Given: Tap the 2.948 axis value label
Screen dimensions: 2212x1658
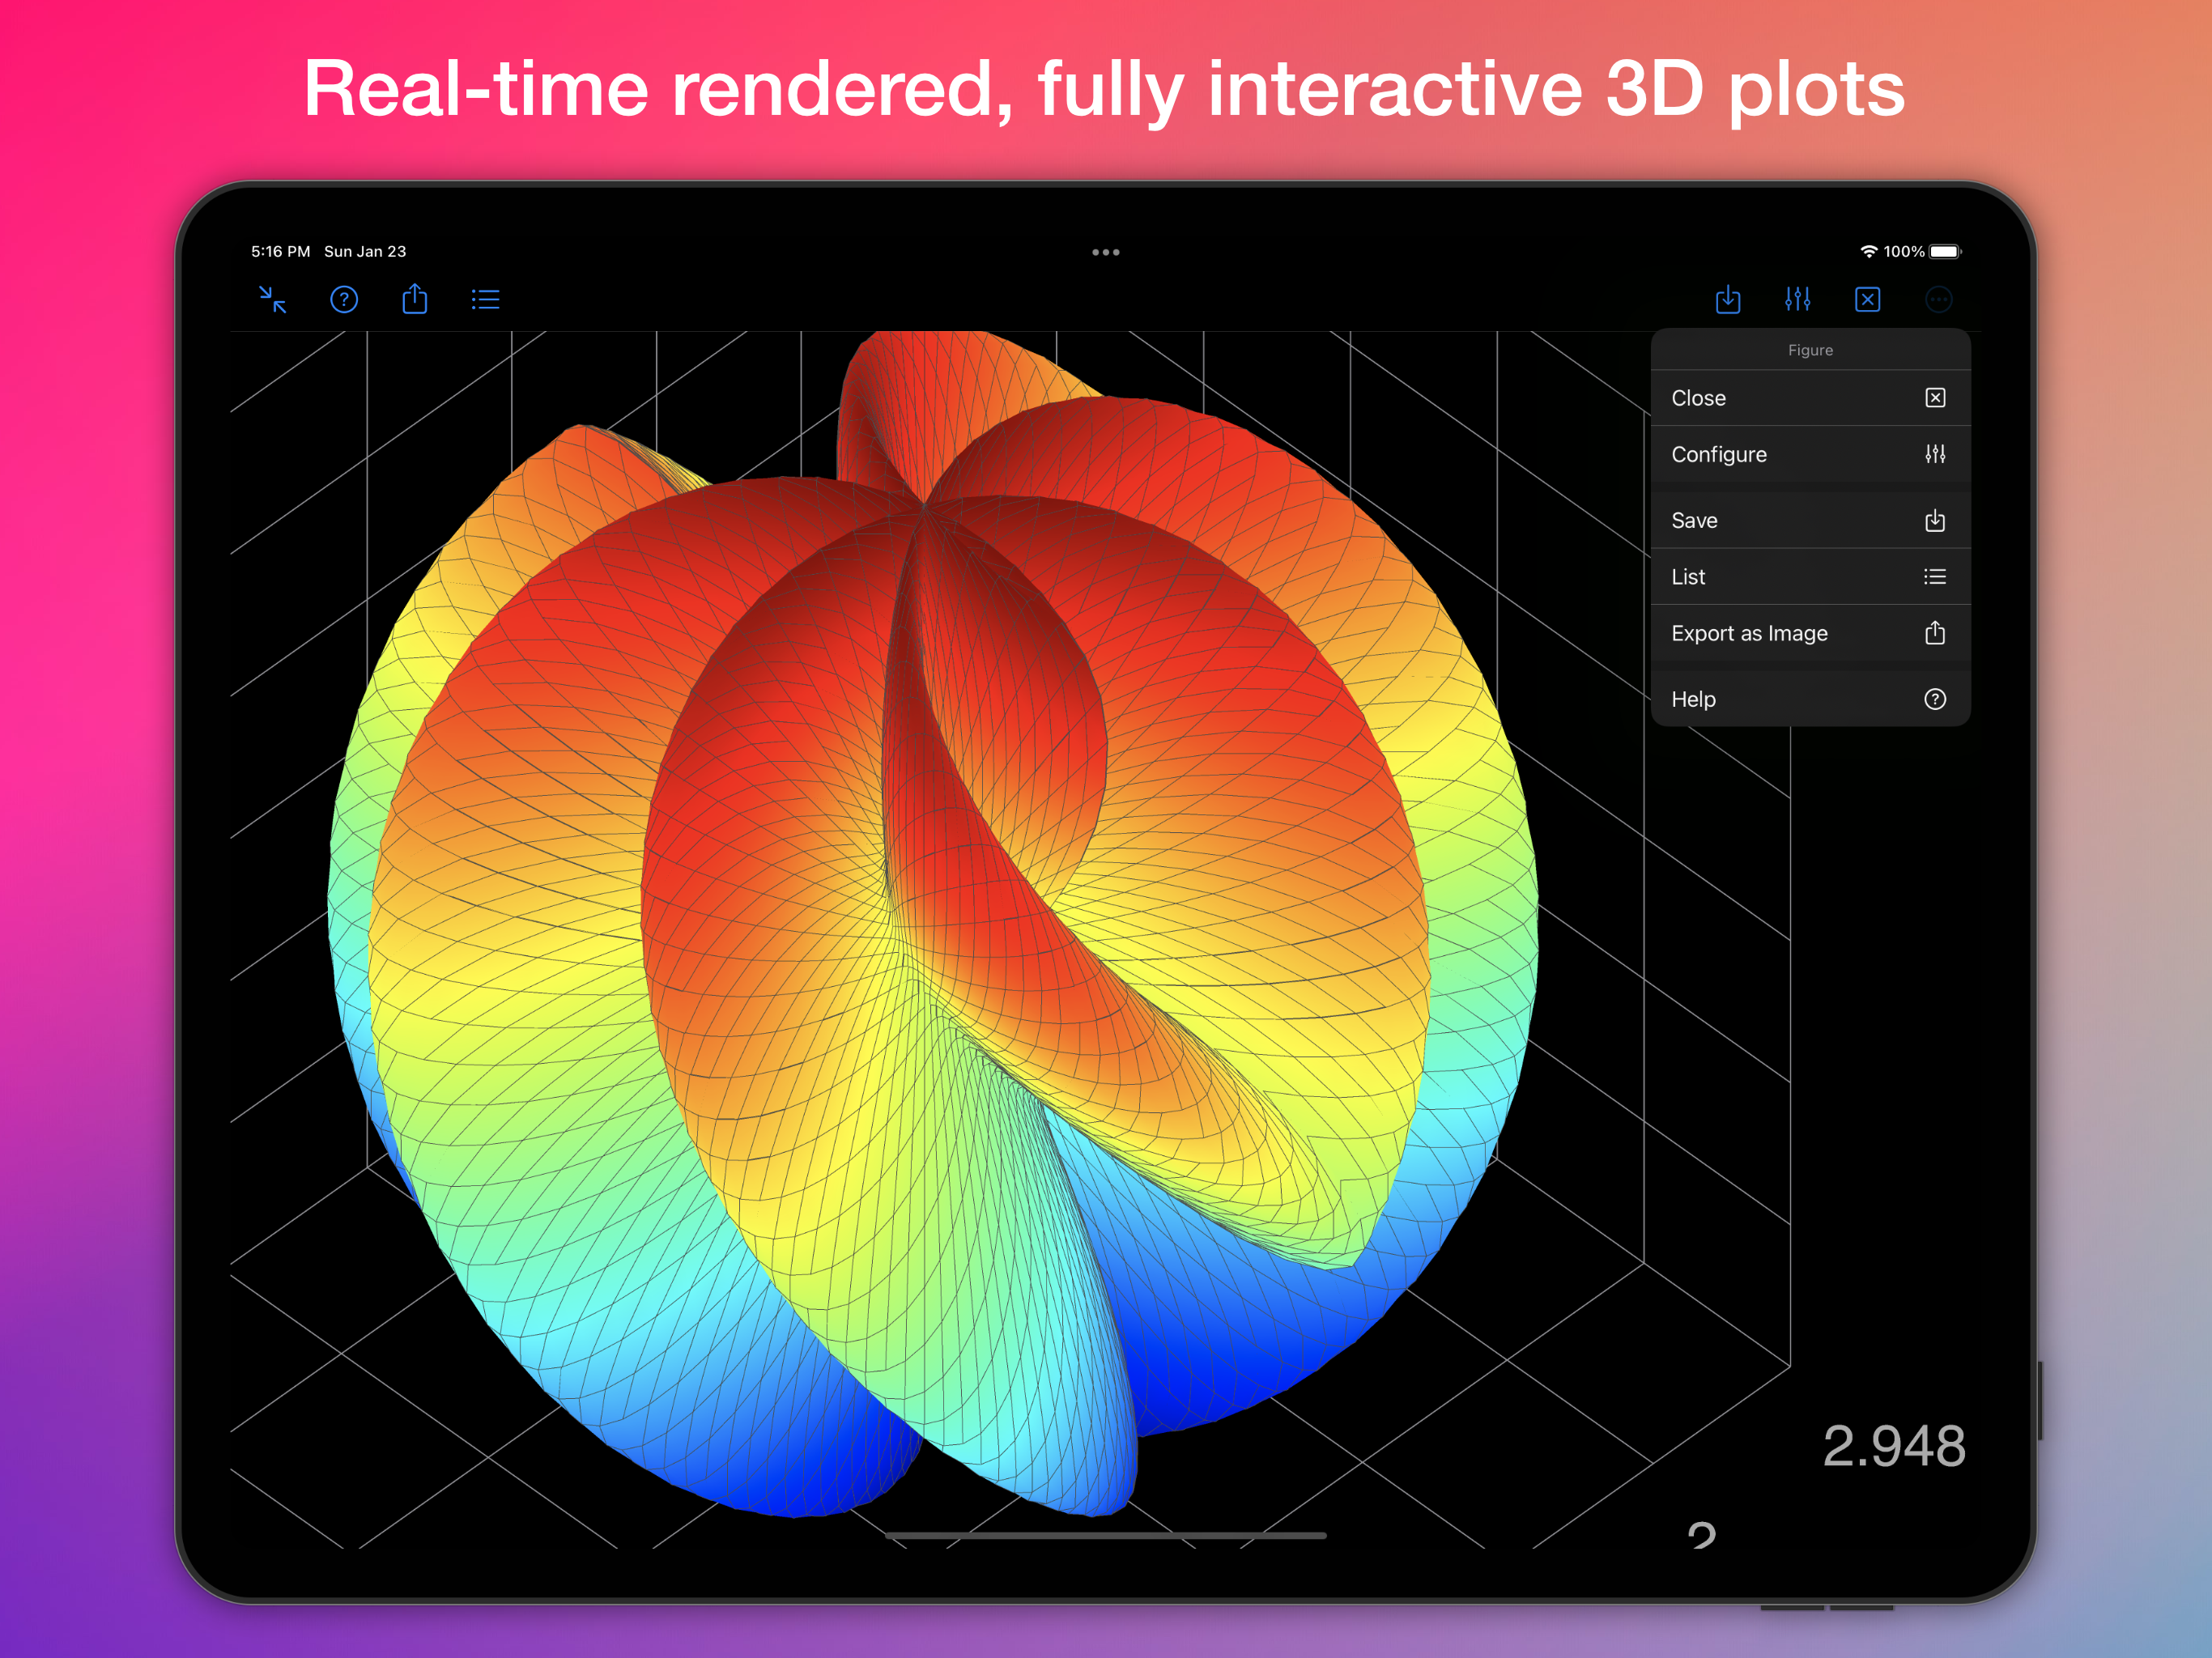Looking at the screenshot, I should tap(1893, 1446).
